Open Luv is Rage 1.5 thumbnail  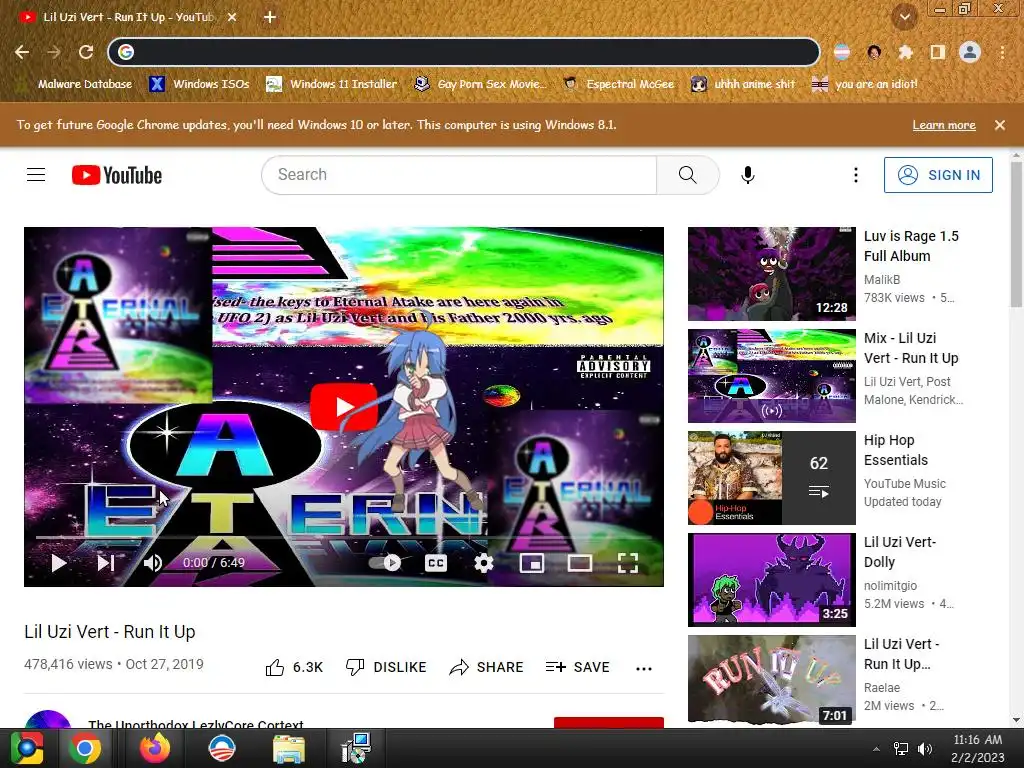tap(771, 274)
